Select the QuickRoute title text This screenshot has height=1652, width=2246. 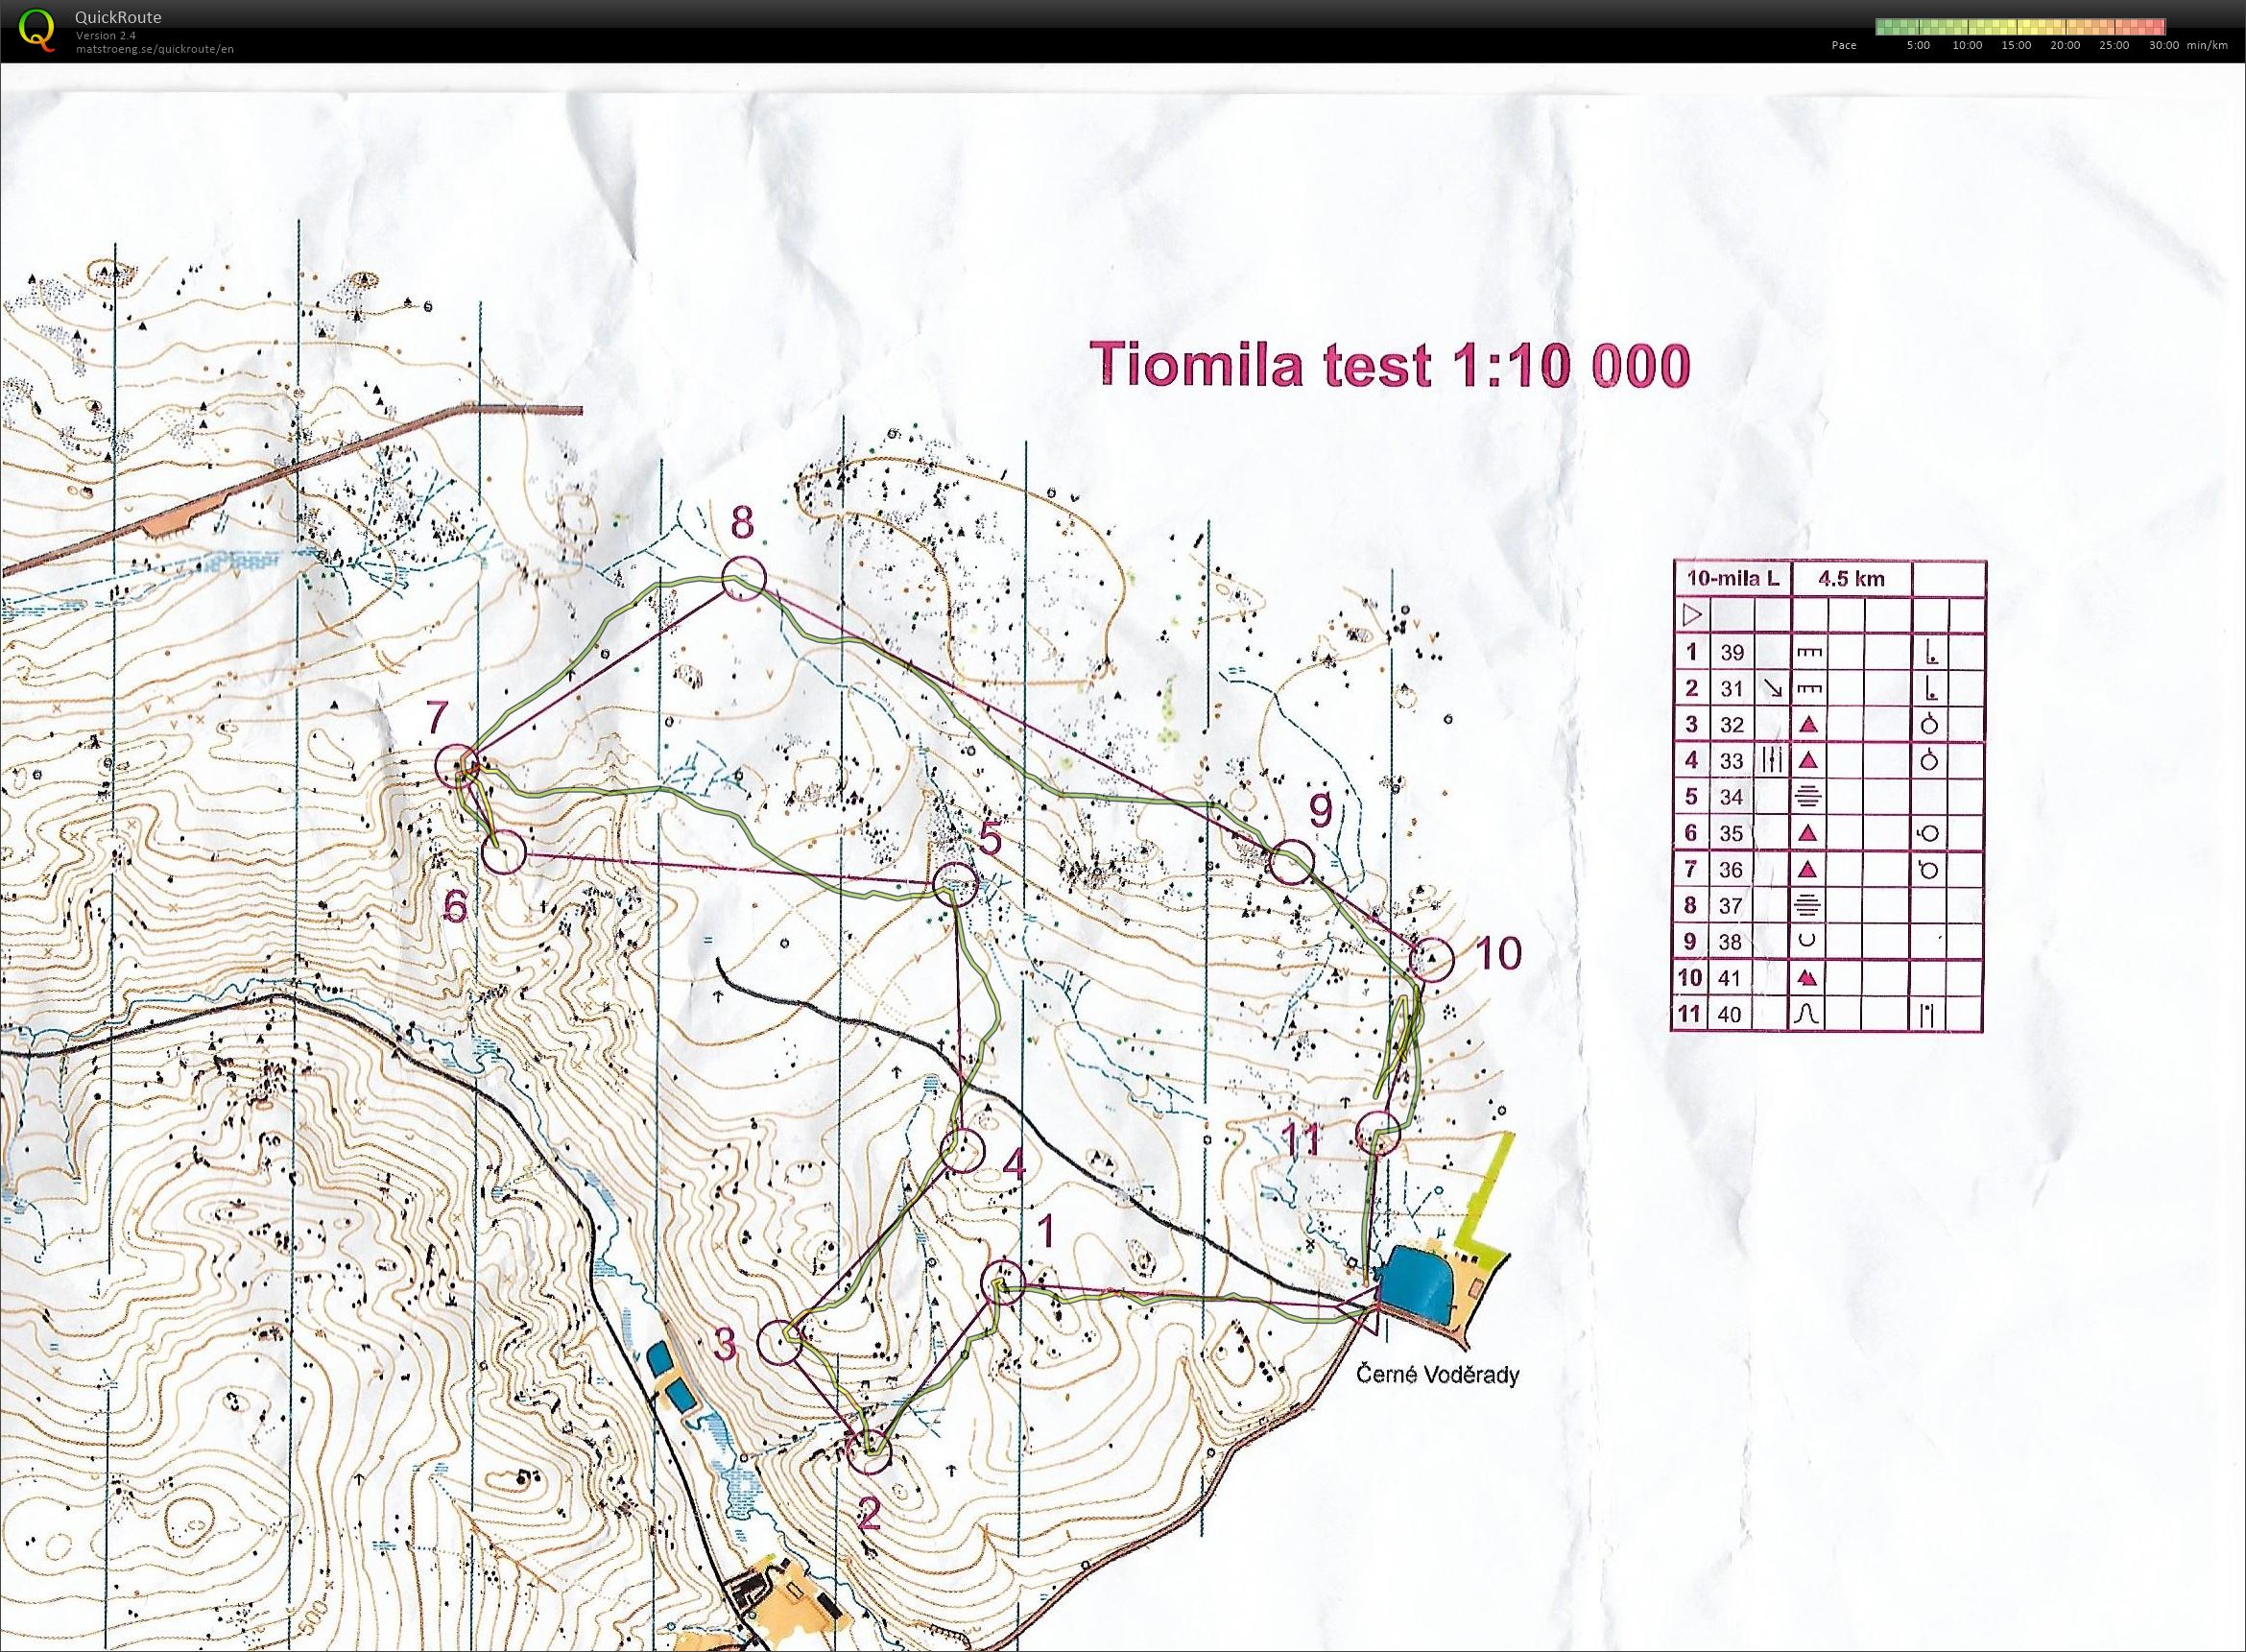pyautogui.click(x=118, y=17)
